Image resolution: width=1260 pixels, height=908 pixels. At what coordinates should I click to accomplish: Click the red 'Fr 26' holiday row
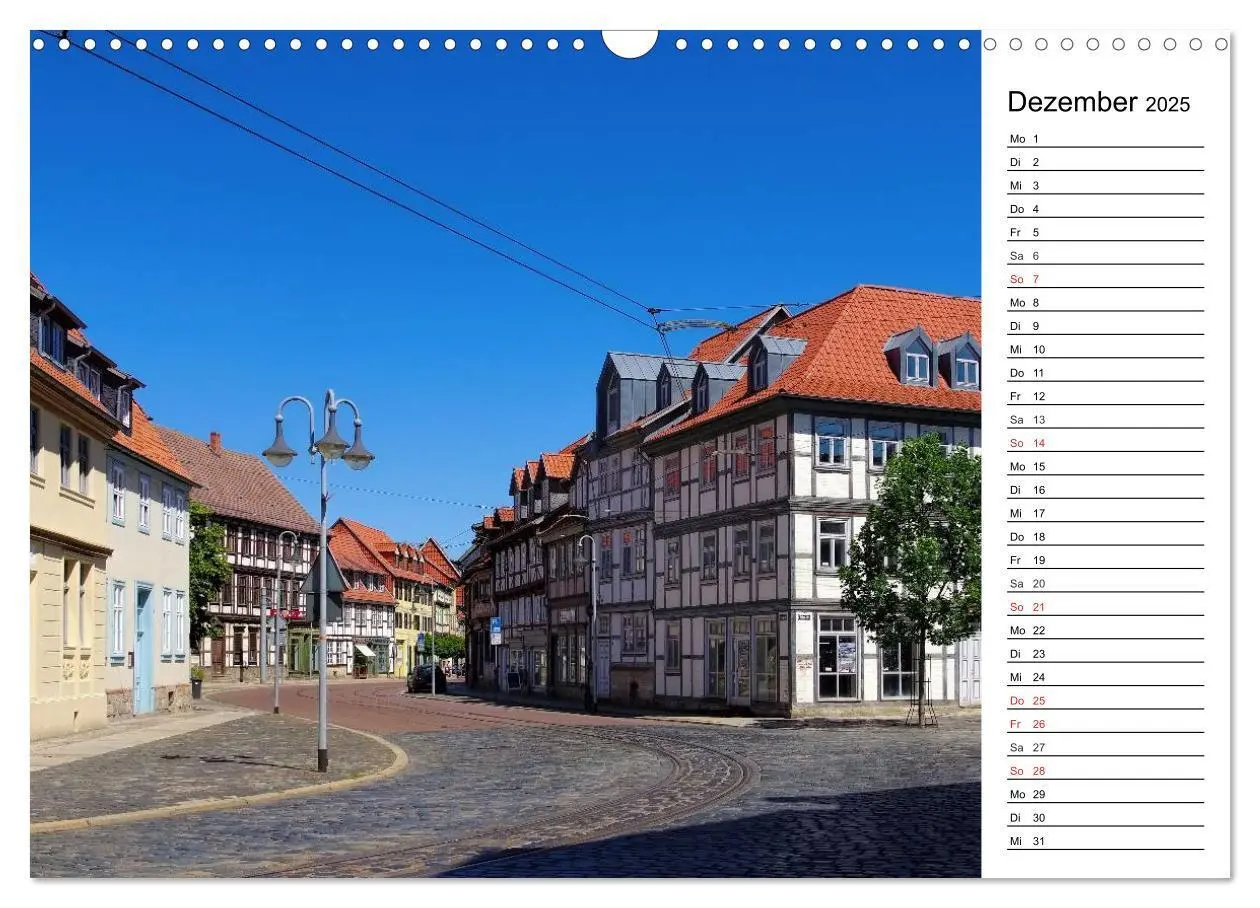1105,724
